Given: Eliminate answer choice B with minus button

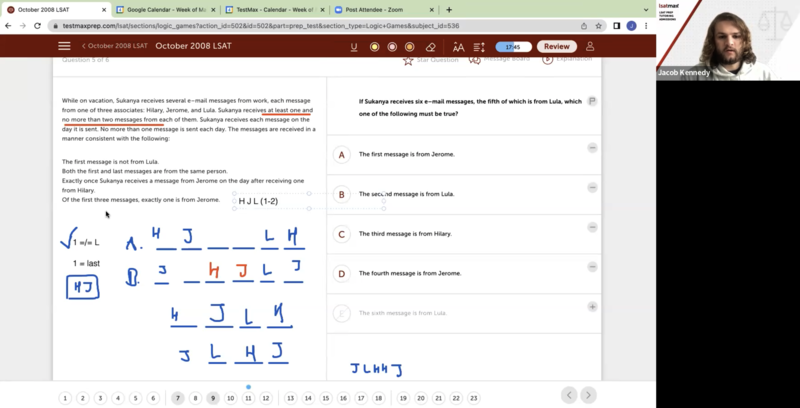Looking at the screenshot, I should pyautogui.click(x=593, y=187).
